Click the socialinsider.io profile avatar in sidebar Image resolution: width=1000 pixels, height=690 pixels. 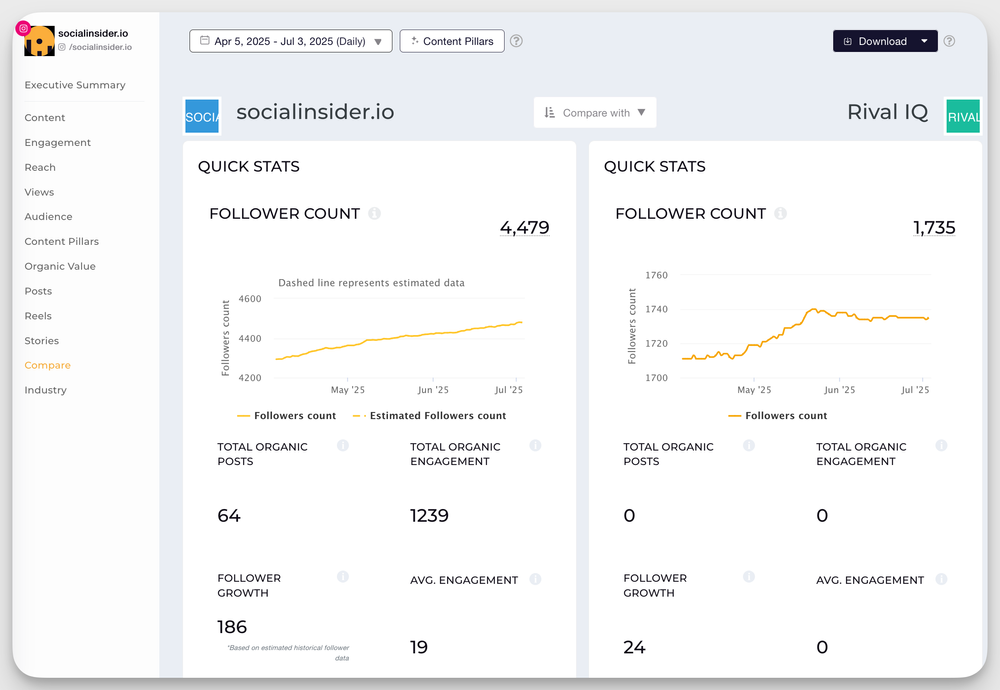(x=39, y=40)
